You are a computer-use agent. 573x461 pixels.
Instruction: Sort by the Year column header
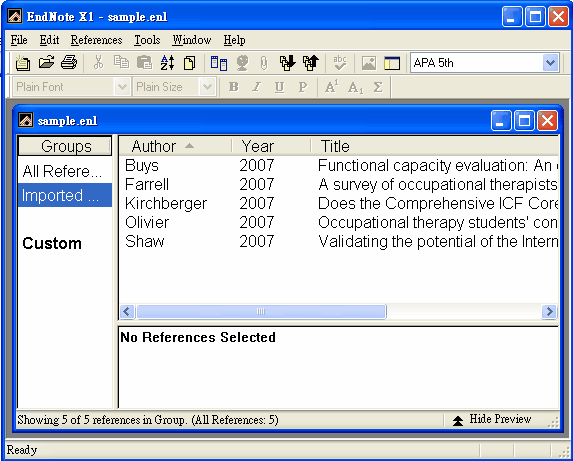[271, 146]
